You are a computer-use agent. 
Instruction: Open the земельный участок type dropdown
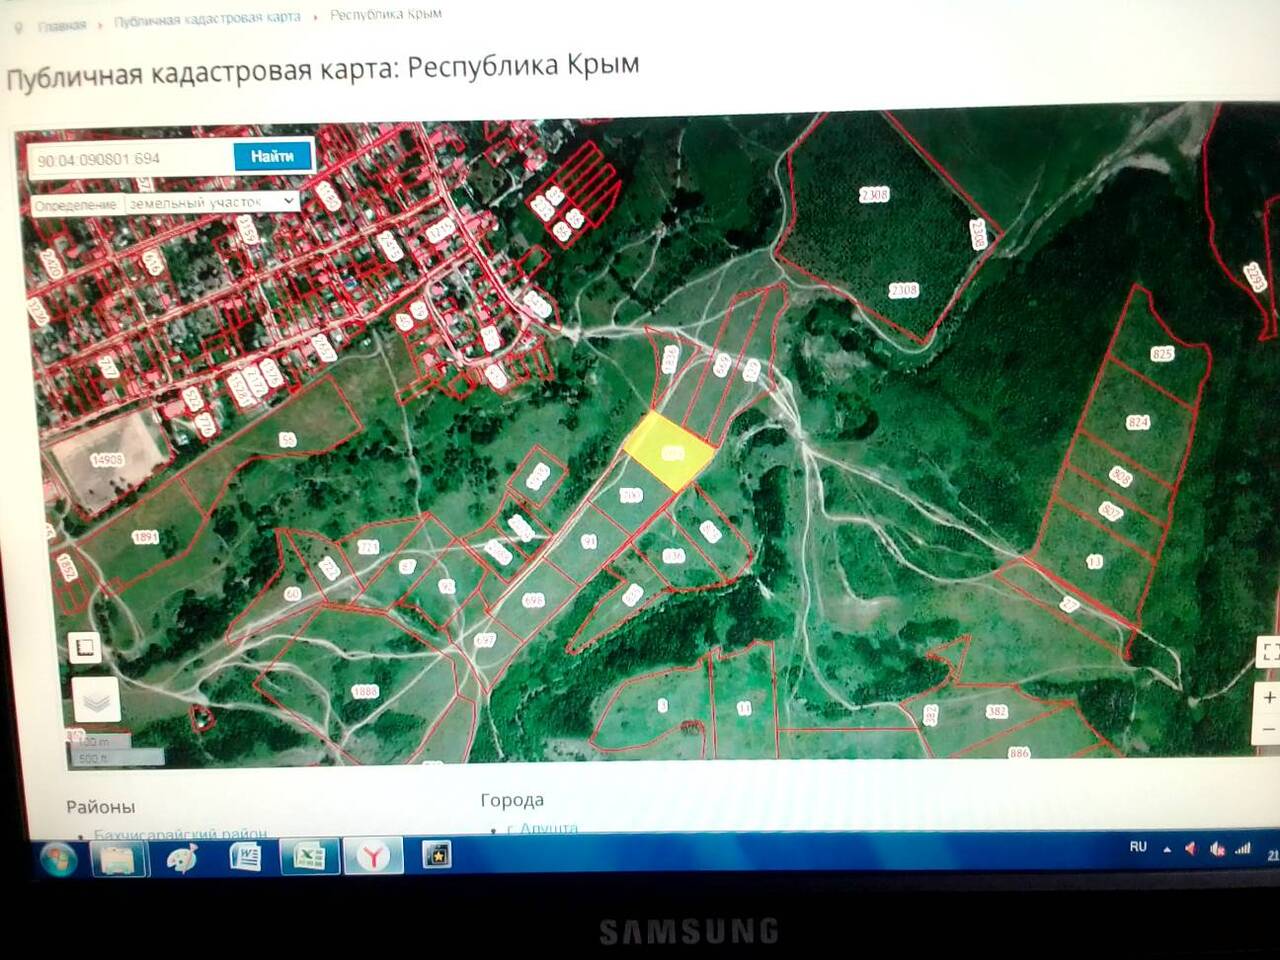pyautogui.click(x=211, y=202)
